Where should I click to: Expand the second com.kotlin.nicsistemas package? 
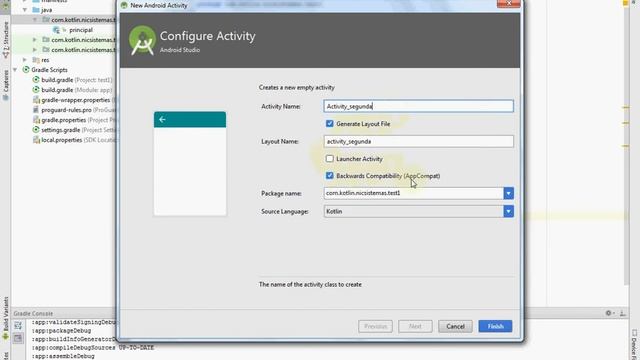(x=35, y=40)
